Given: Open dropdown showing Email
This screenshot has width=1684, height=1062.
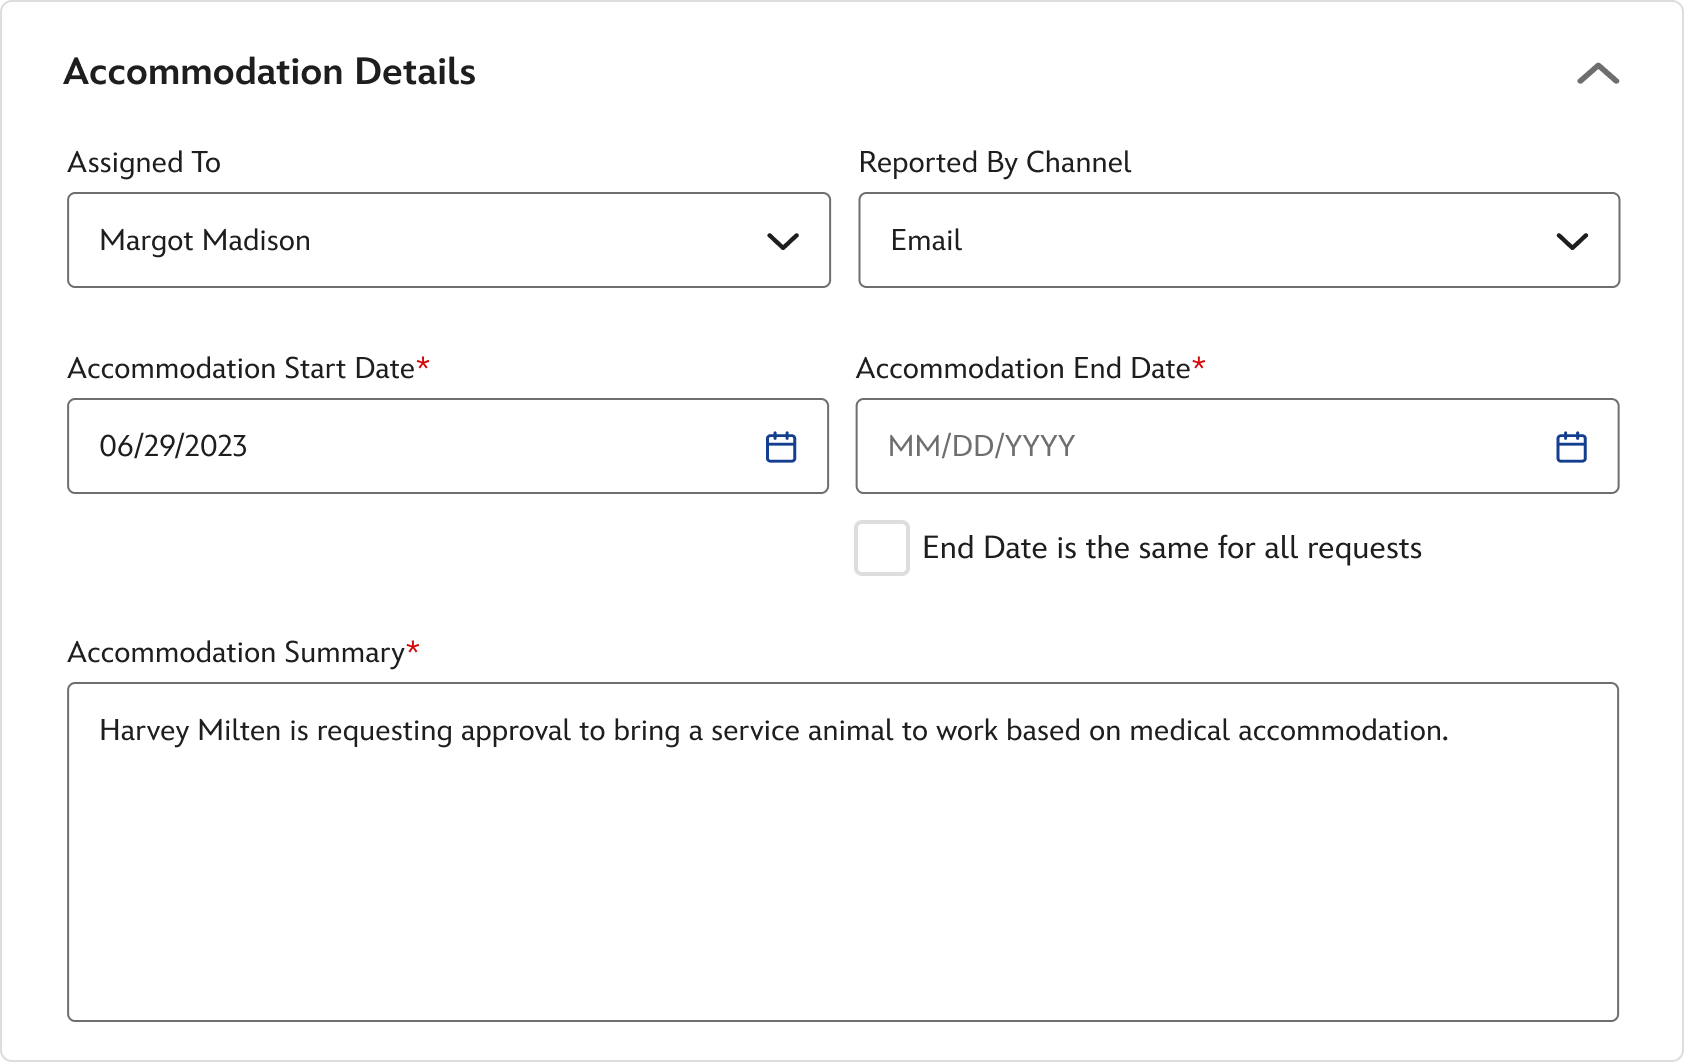Looking at the screenshot, I should tap(1200, 240).
